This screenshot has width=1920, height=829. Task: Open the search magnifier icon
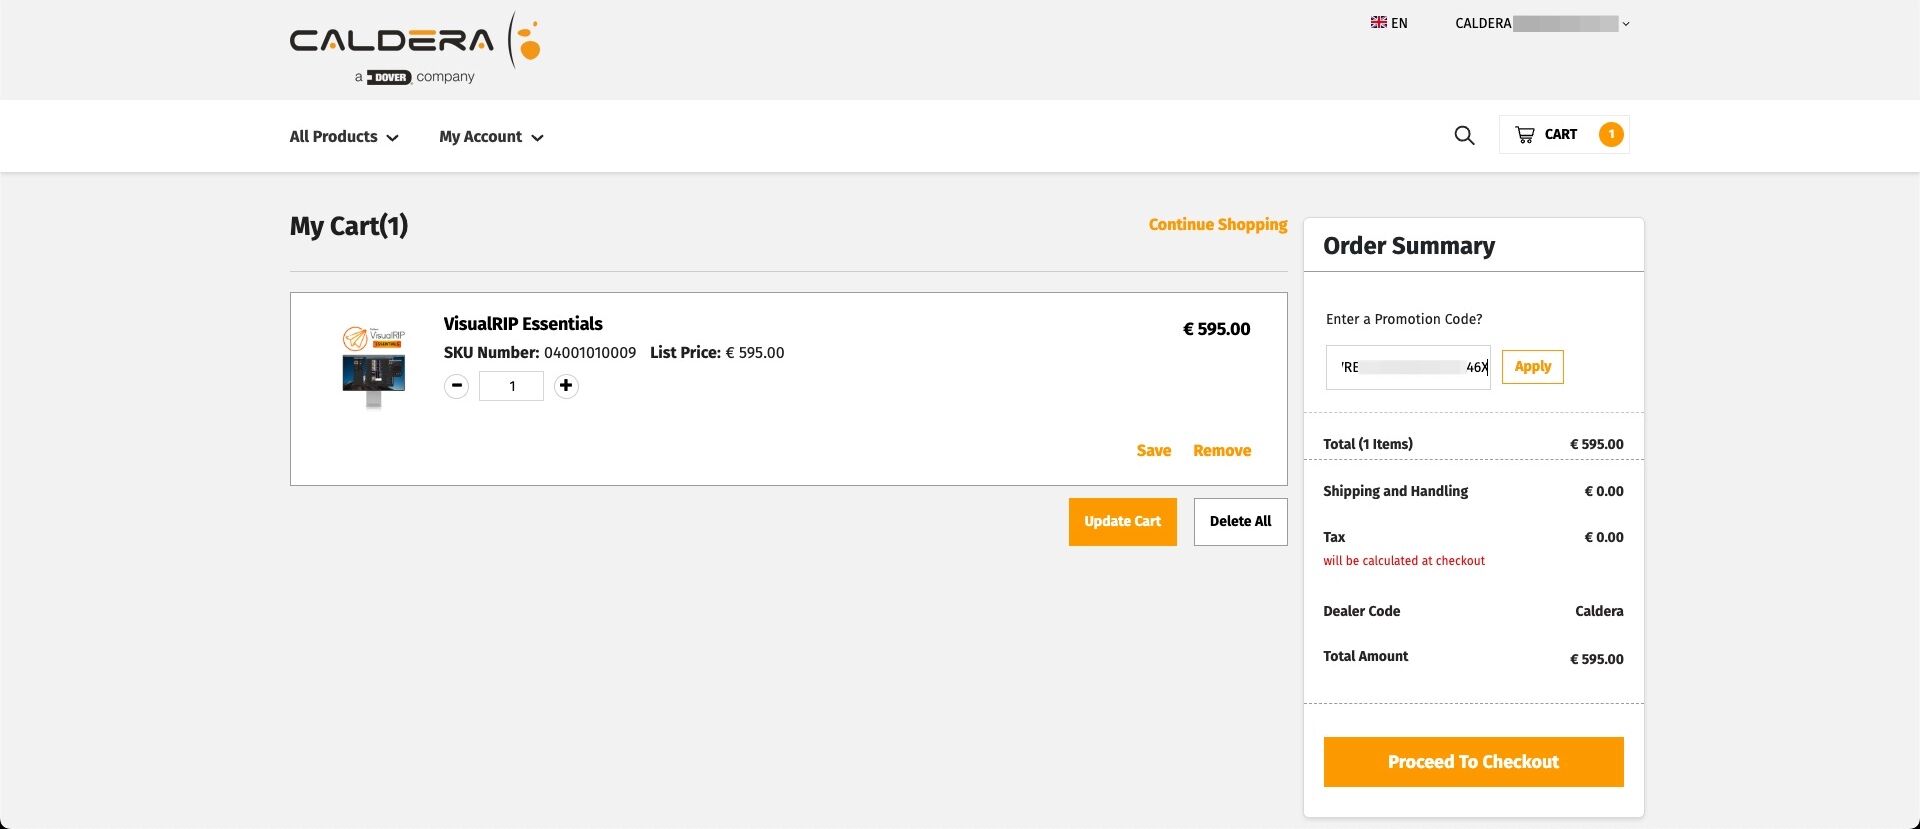[1464, 135]
